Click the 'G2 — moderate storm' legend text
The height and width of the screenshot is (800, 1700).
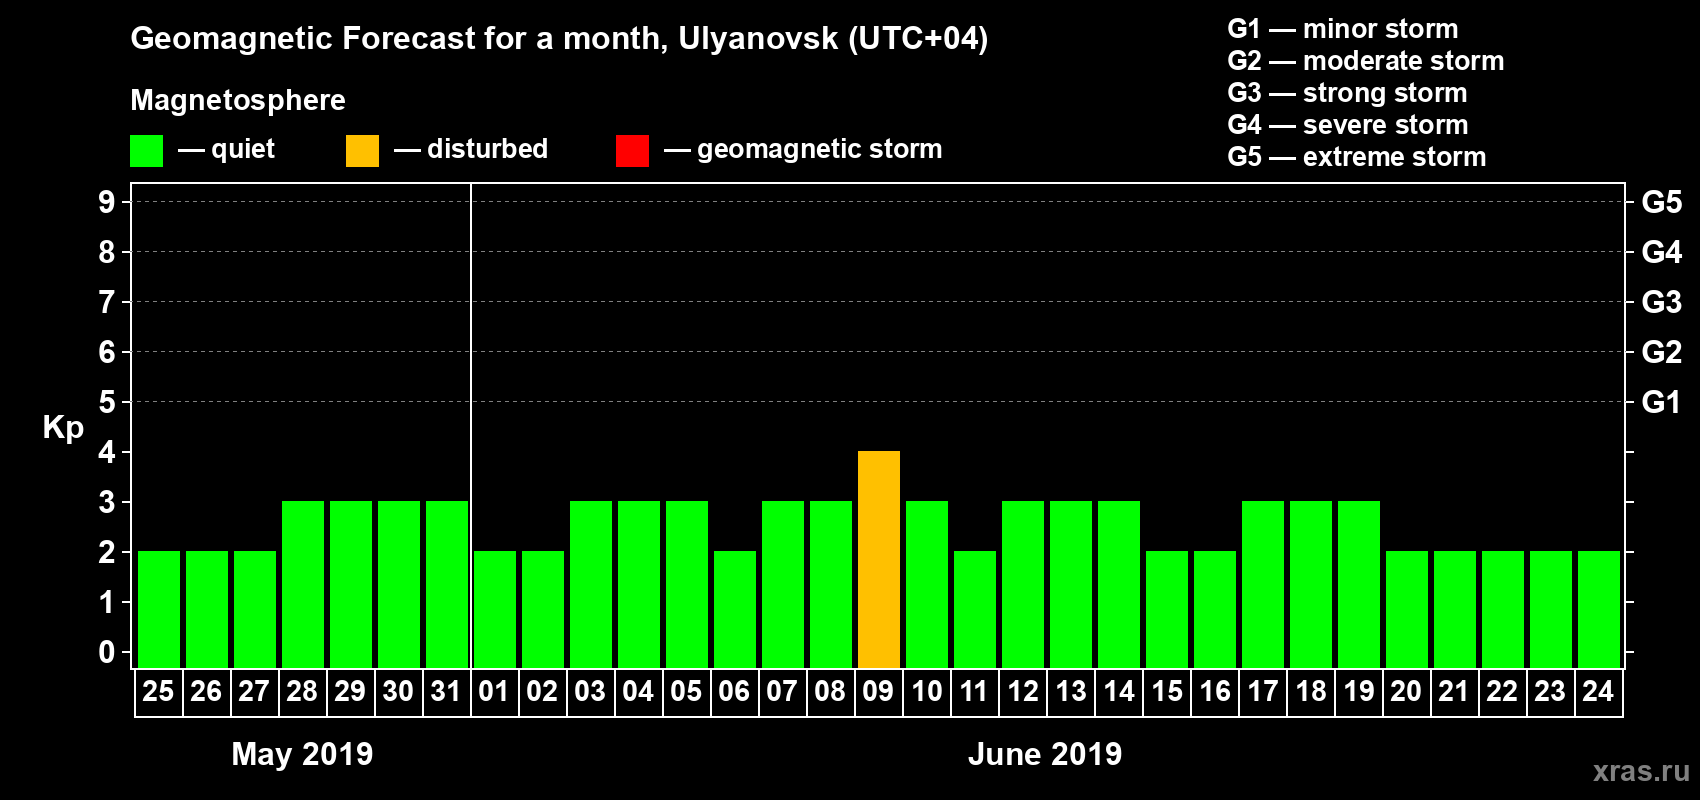click(1366, 61)
